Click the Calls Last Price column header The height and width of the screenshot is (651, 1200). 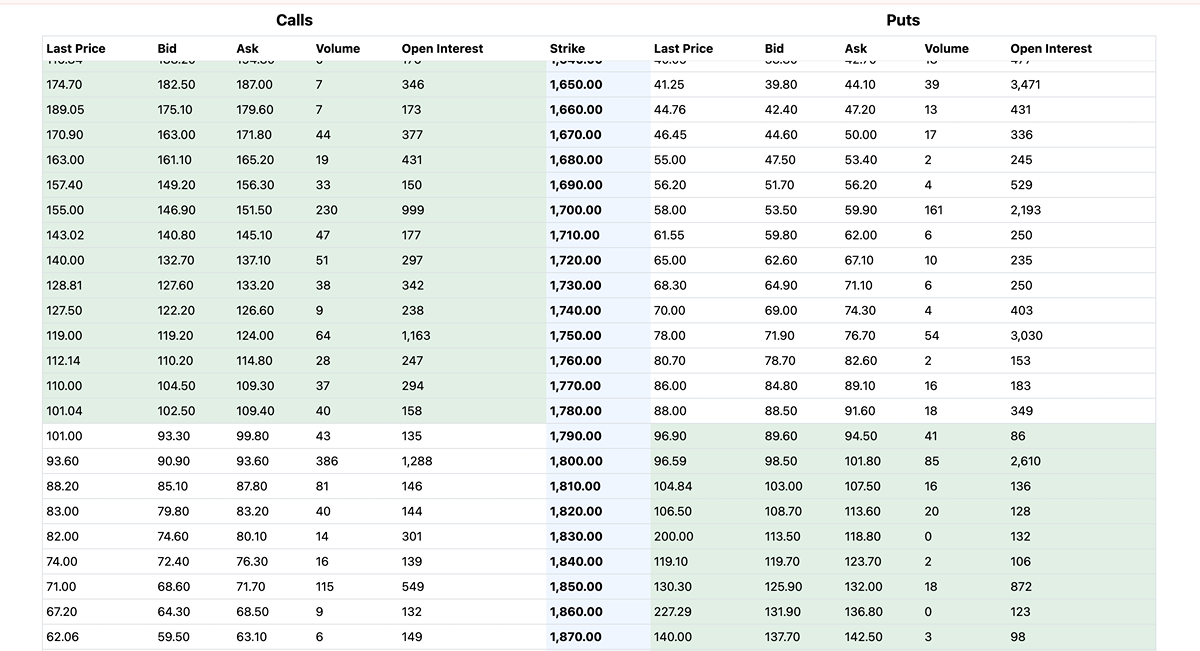[76, 48]
